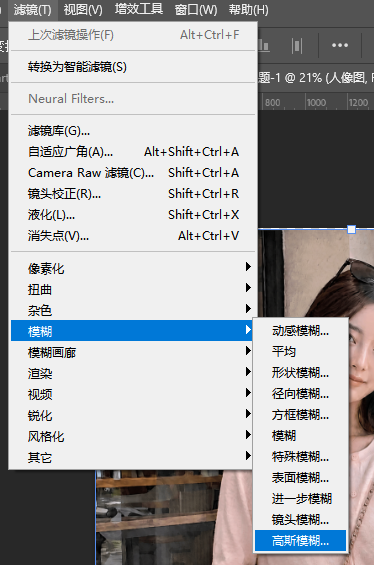Choose 镜头校正(R)... option
Screen dimensions: 374x565
133,194
